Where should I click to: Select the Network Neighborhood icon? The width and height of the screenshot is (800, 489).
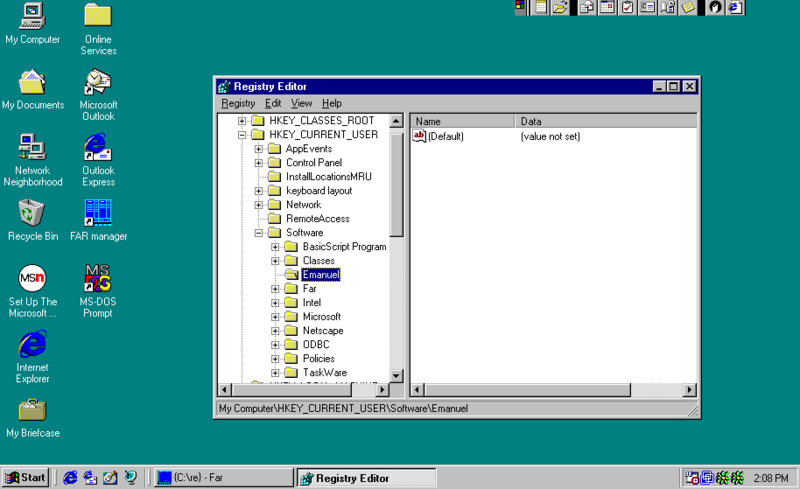33,160
